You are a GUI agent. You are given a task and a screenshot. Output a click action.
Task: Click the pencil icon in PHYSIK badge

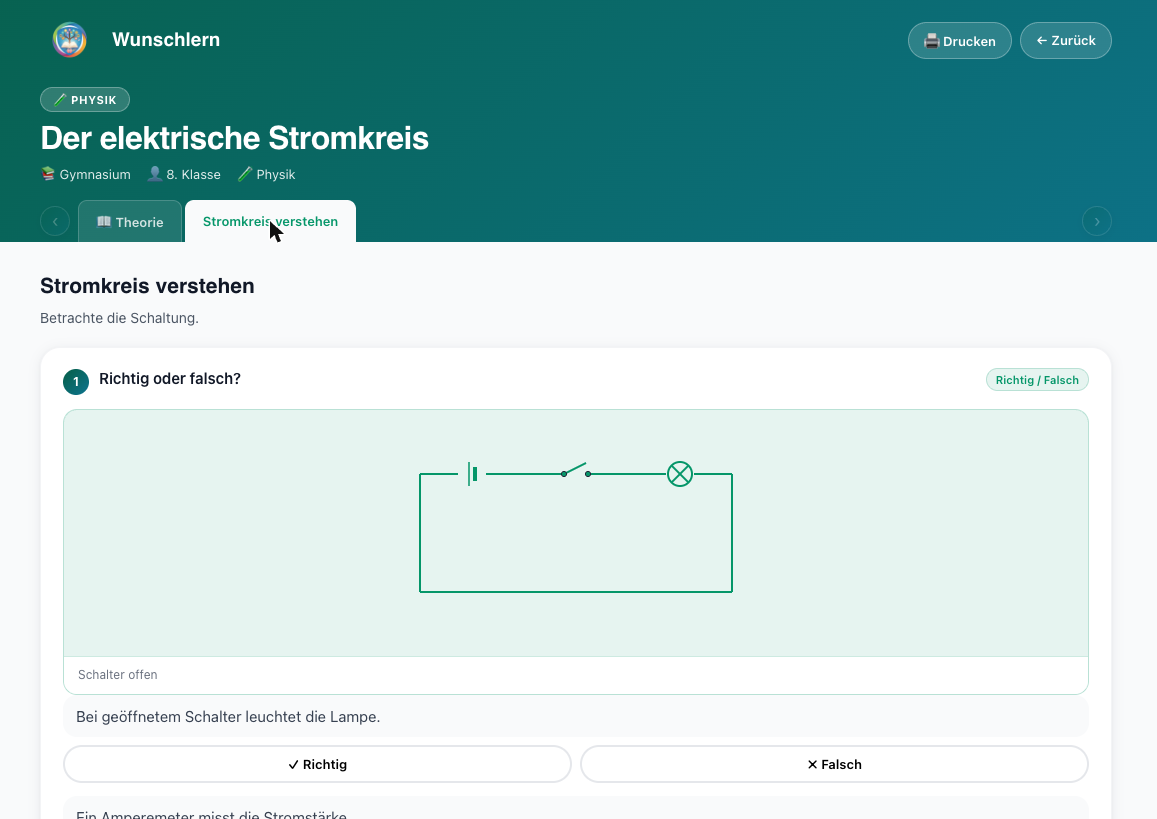pos(61,100)
